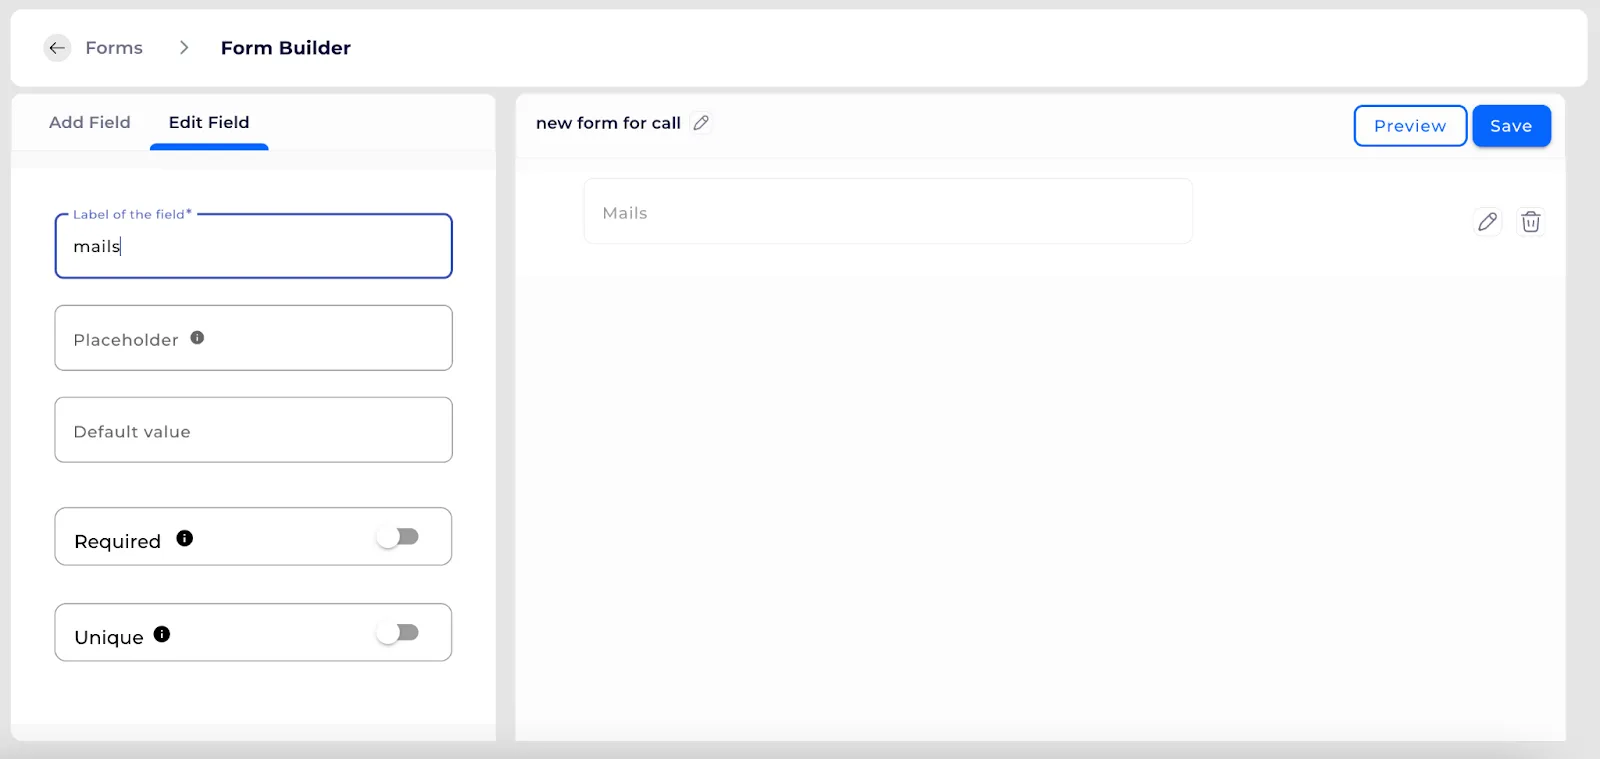Image resolution: width=1600 pixels, height=759 pixels.
Task: Switch to the Add Field tab
Action: (90, 122)
